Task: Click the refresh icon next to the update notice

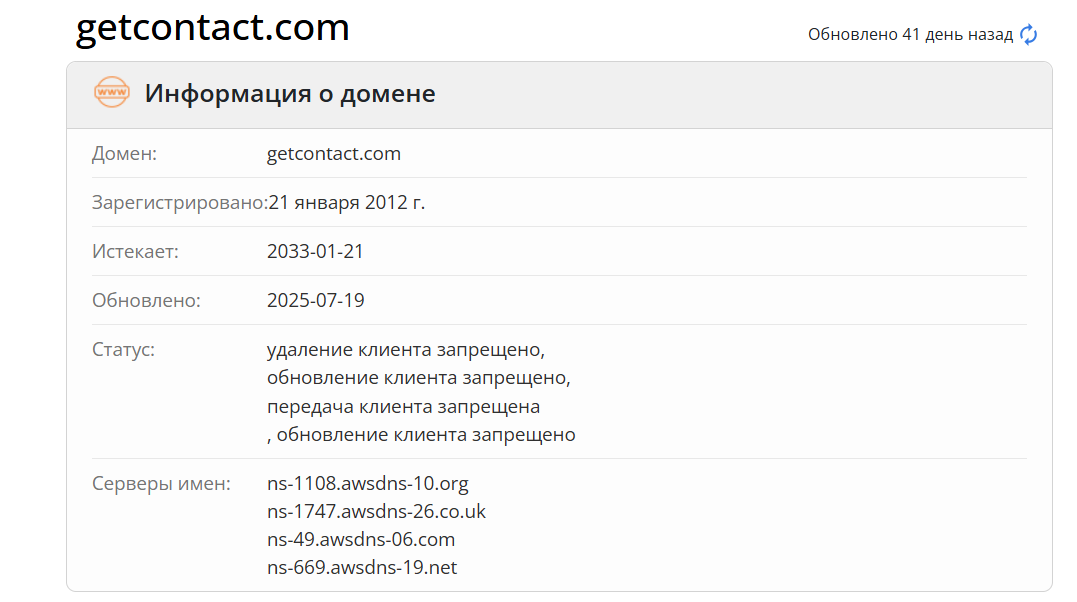Action: tap(1028, 35)
